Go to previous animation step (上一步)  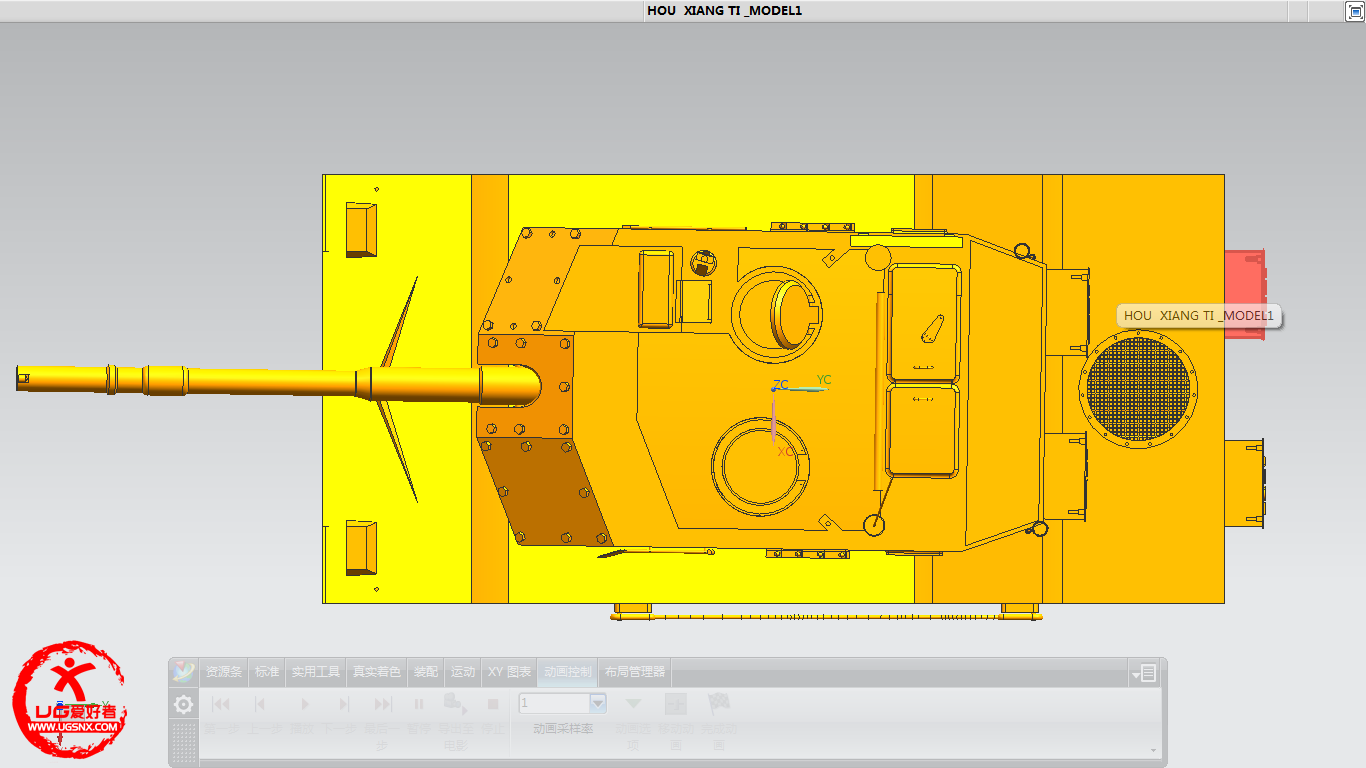(261, 704)
